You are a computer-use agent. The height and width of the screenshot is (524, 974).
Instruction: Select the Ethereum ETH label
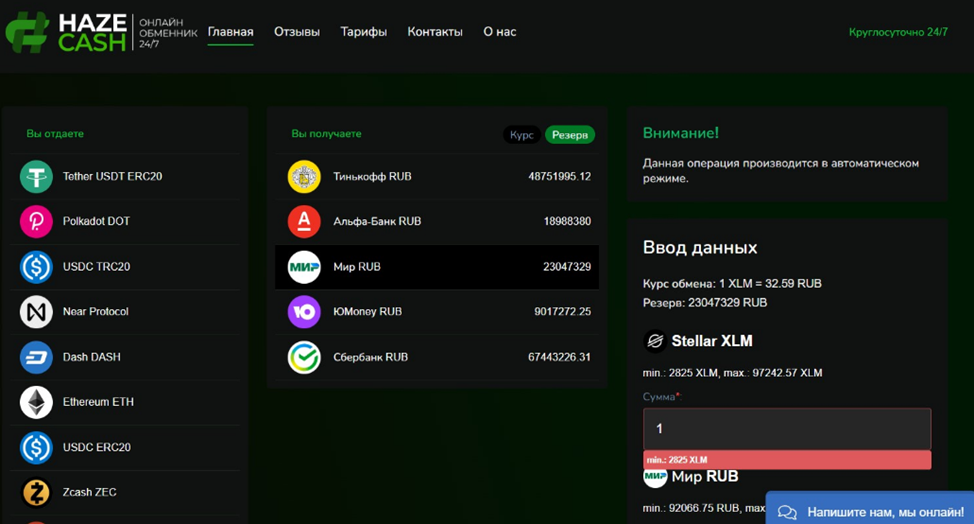tap(98, 402)
